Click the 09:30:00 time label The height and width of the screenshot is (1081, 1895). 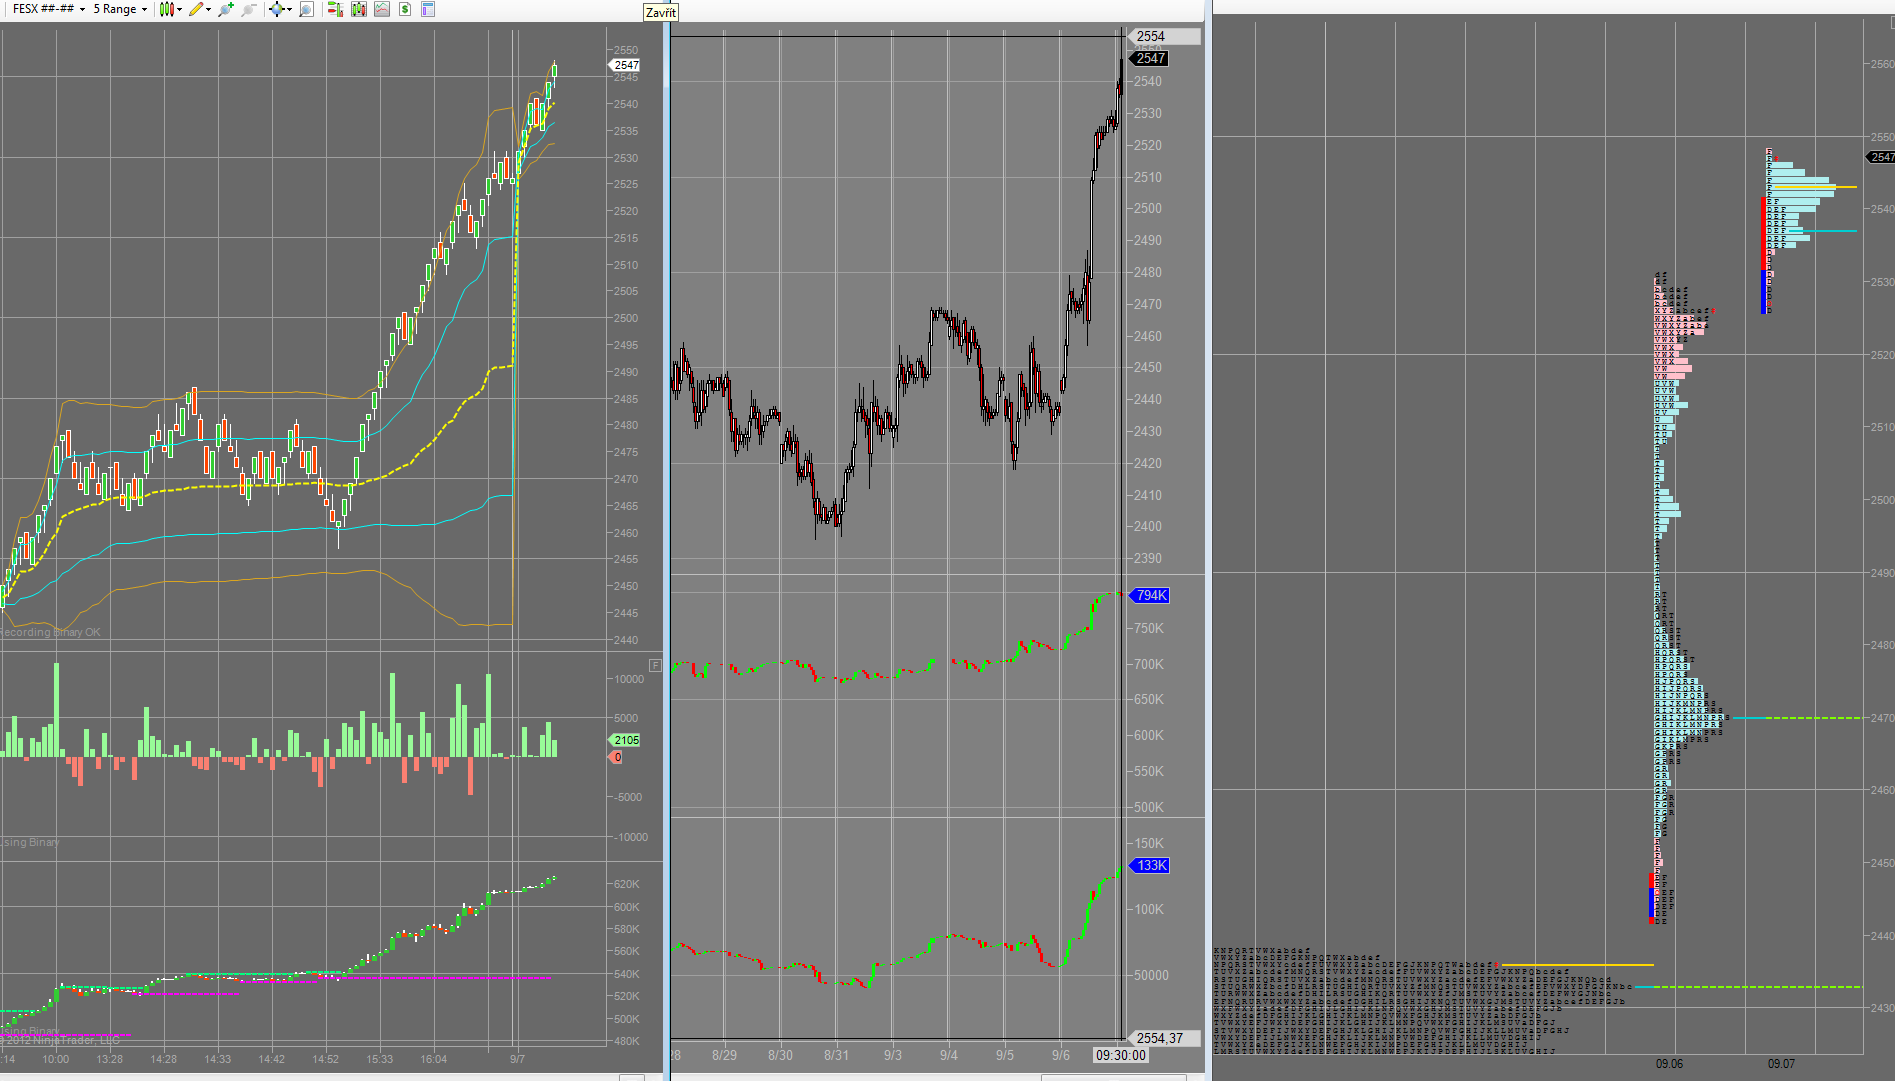tap(1120, 1055)
